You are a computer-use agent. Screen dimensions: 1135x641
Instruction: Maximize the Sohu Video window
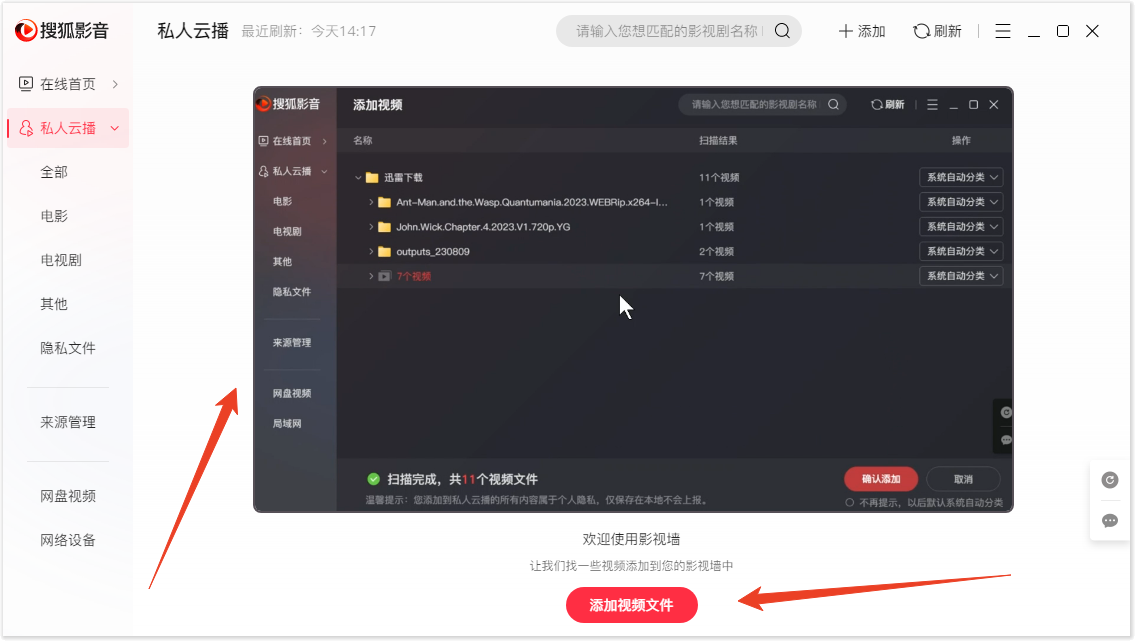click(x=1063, y=31)
